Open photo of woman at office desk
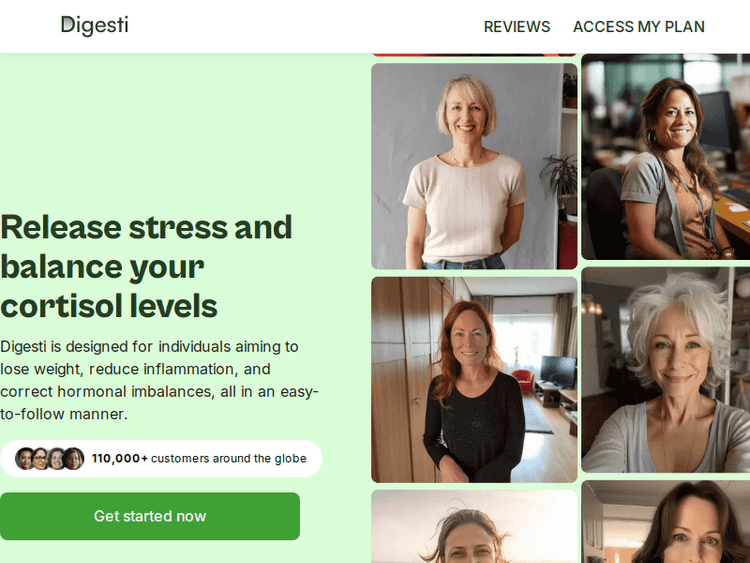750x563 pixels. (666, 157)
